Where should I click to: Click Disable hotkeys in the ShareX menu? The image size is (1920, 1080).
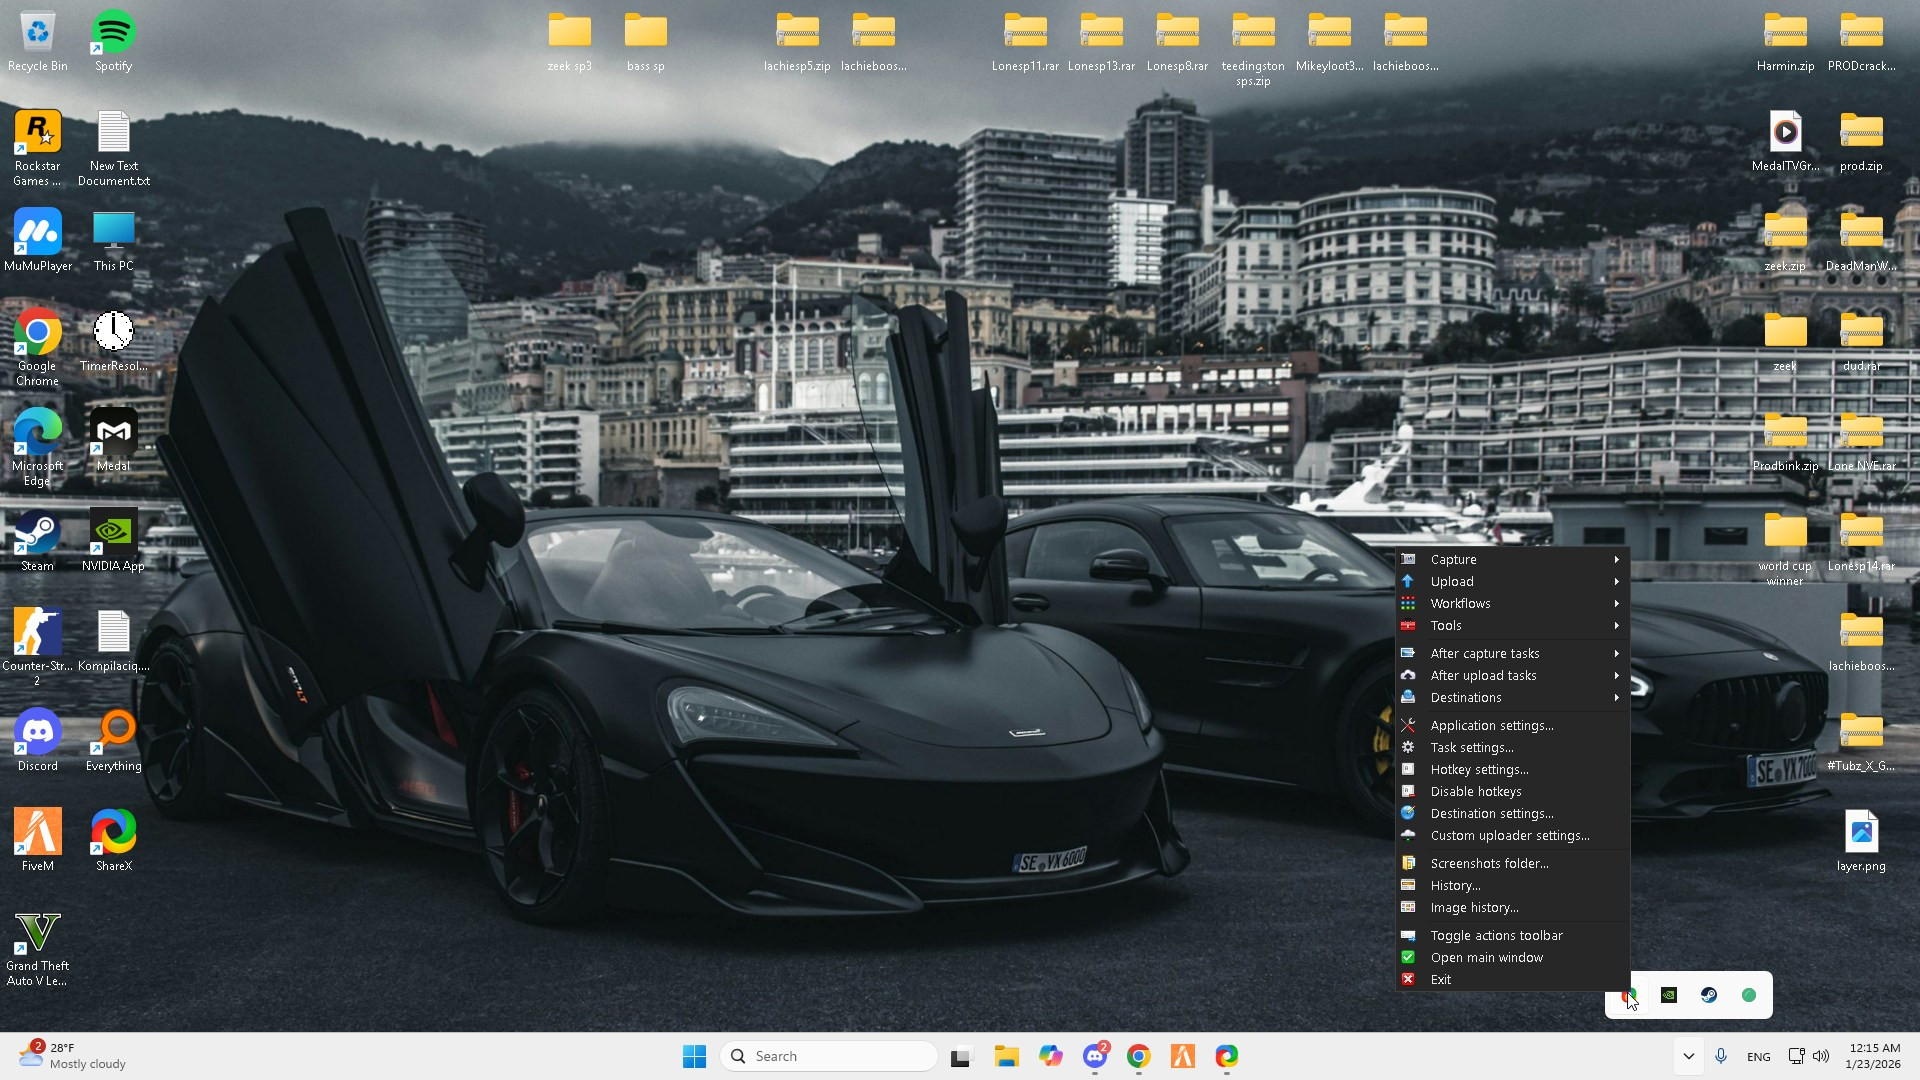(1475, 791)
